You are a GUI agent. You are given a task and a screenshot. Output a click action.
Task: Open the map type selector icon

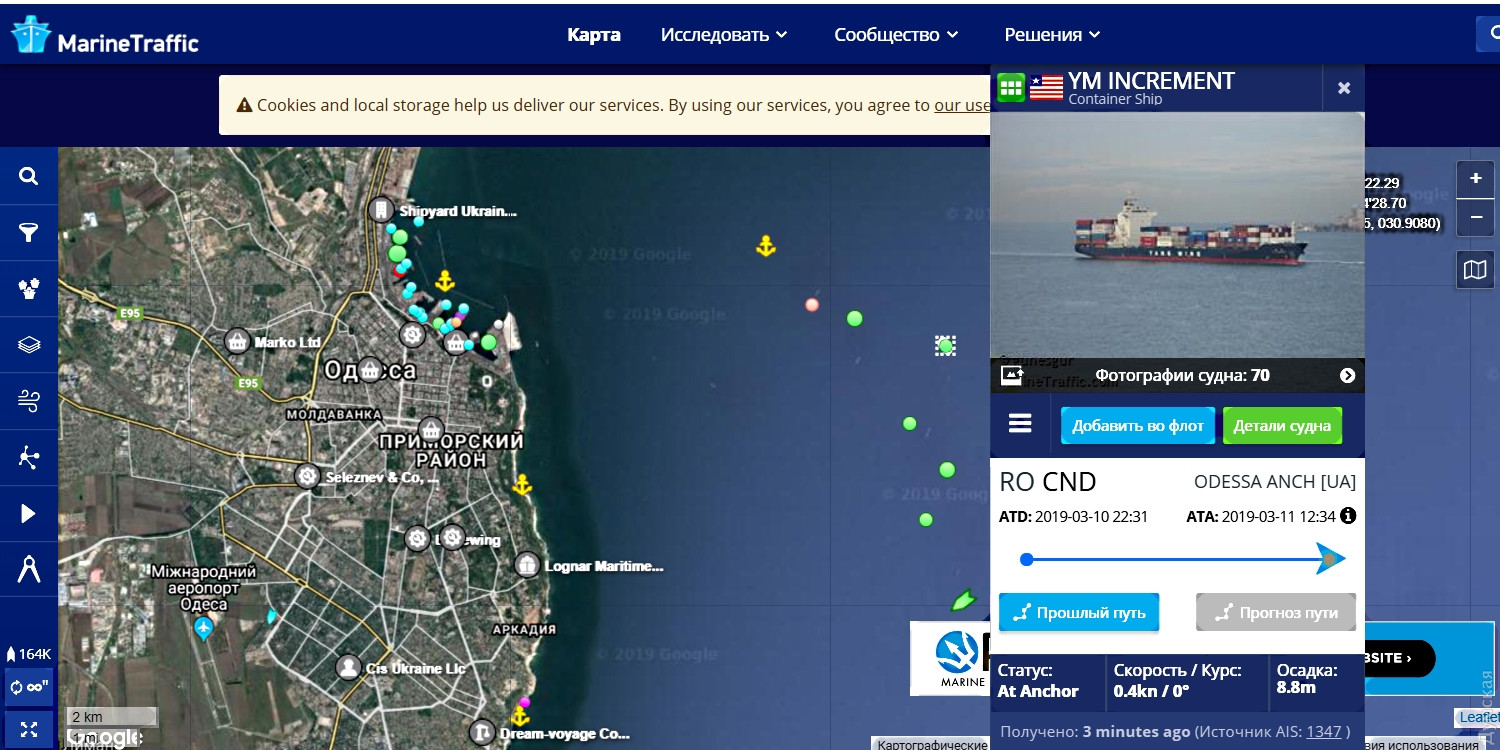1475,270
